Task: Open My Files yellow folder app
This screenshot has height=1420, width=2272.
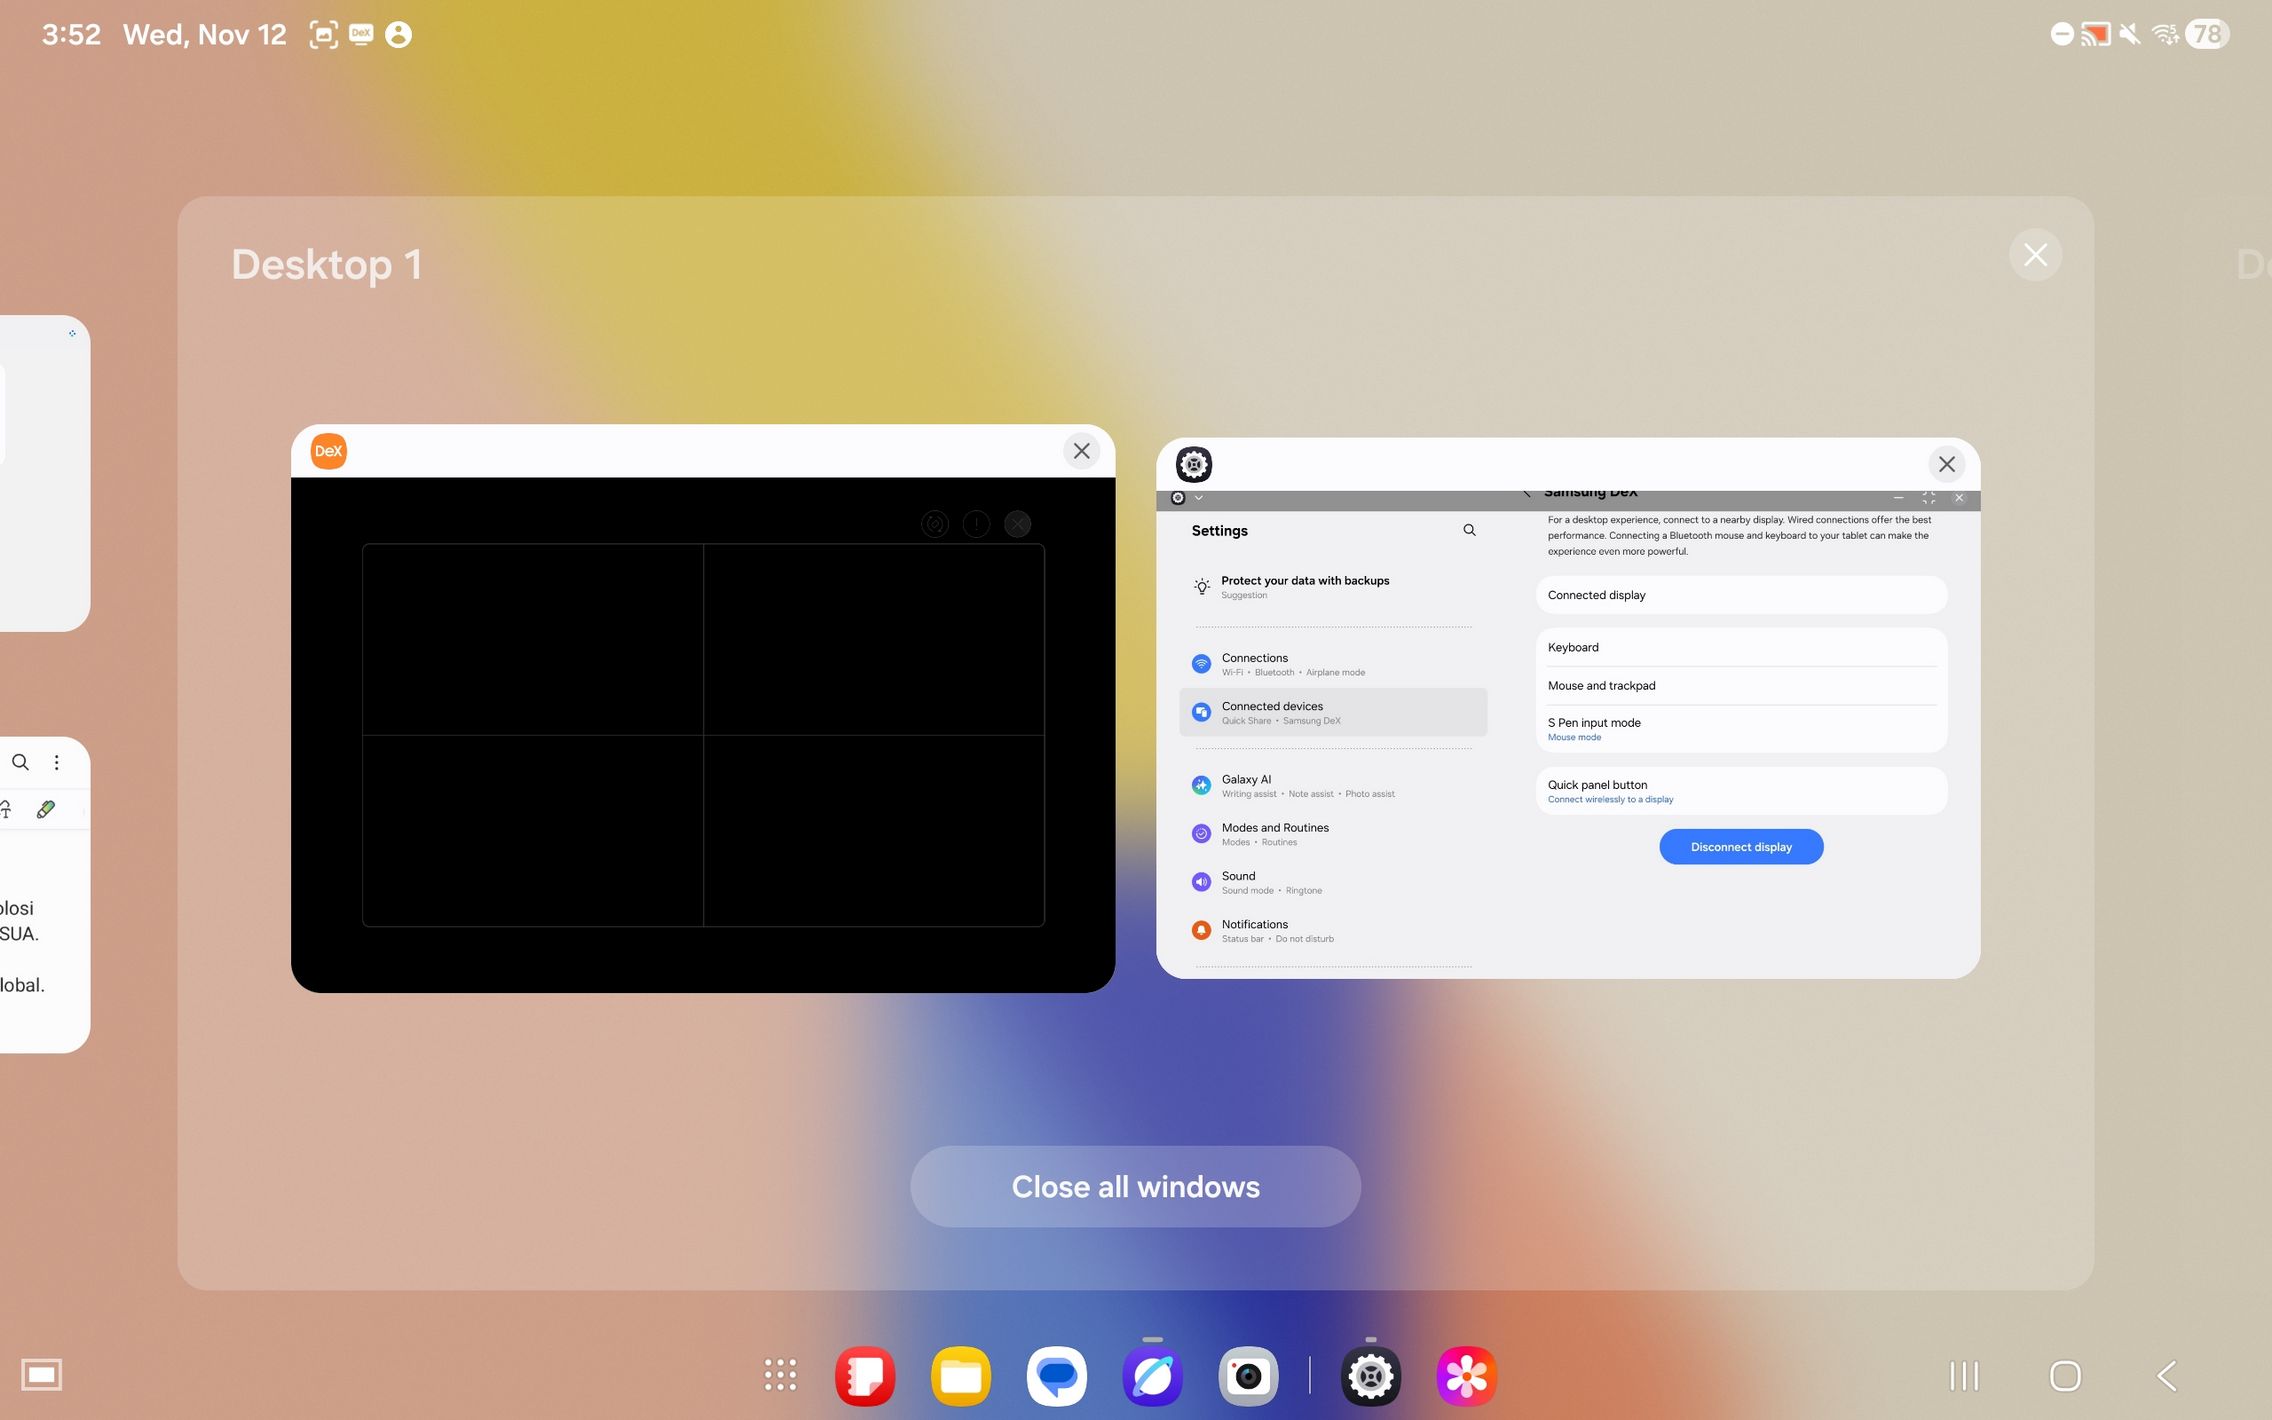Action: (961, 1376)
